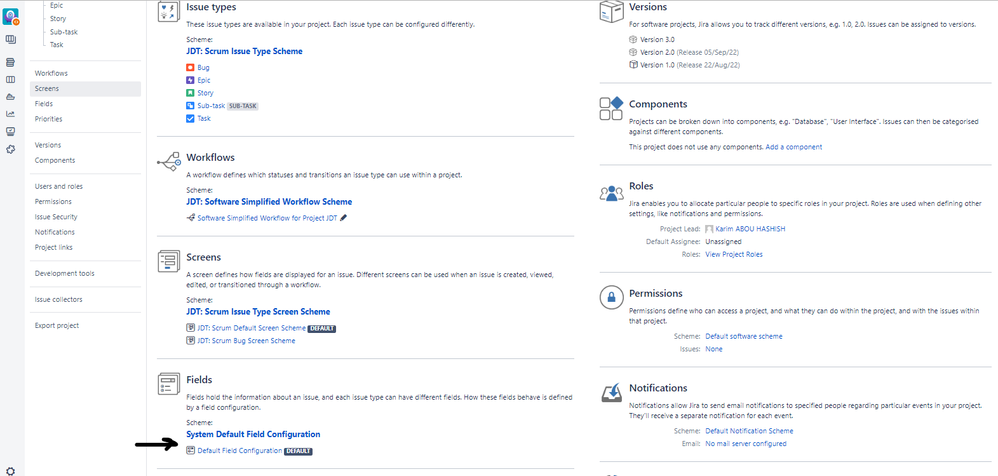The width and height of the screenshot is (998, 476).
Task: Open Default Field Configuration link
Action: tap(239, 451)
